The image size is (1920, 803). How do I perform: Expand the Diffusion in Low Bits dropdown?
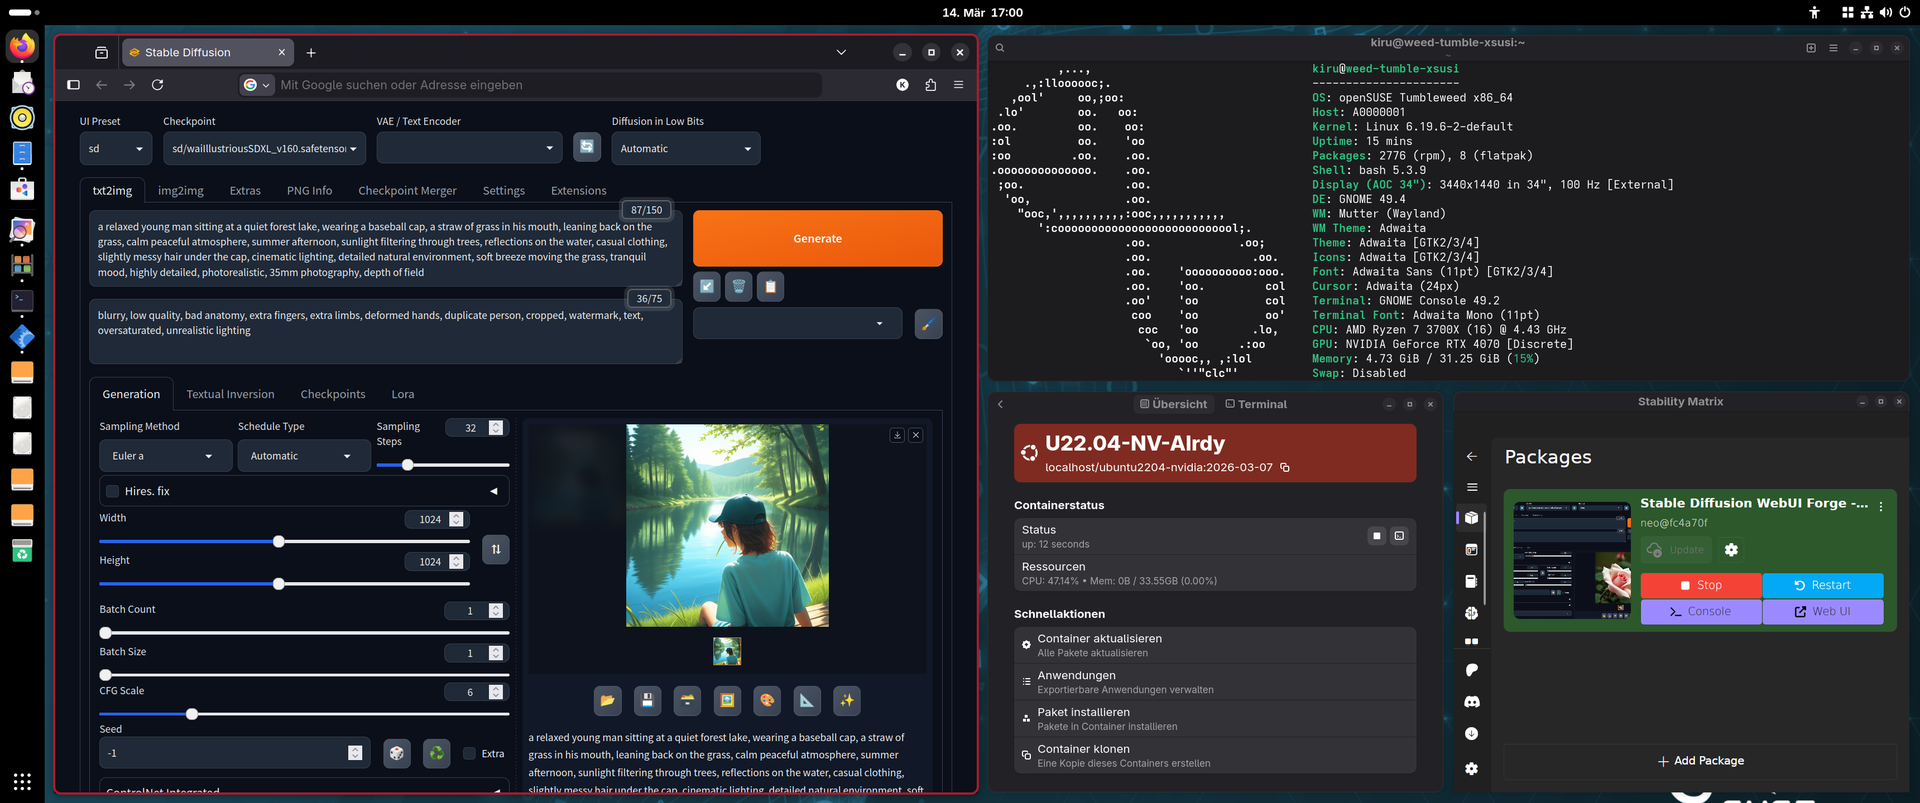(x=685, y=148)
